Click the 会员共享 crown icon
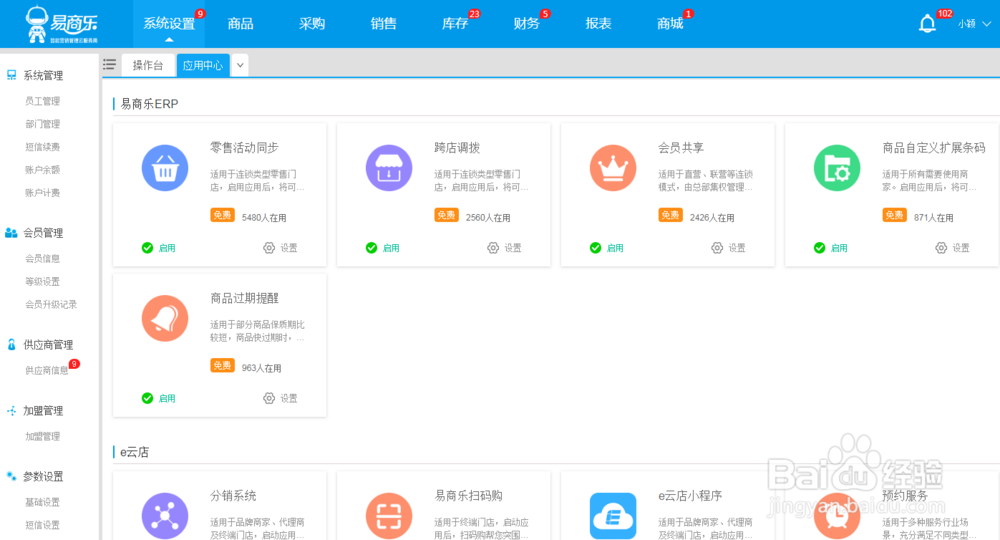 (613, 168)
